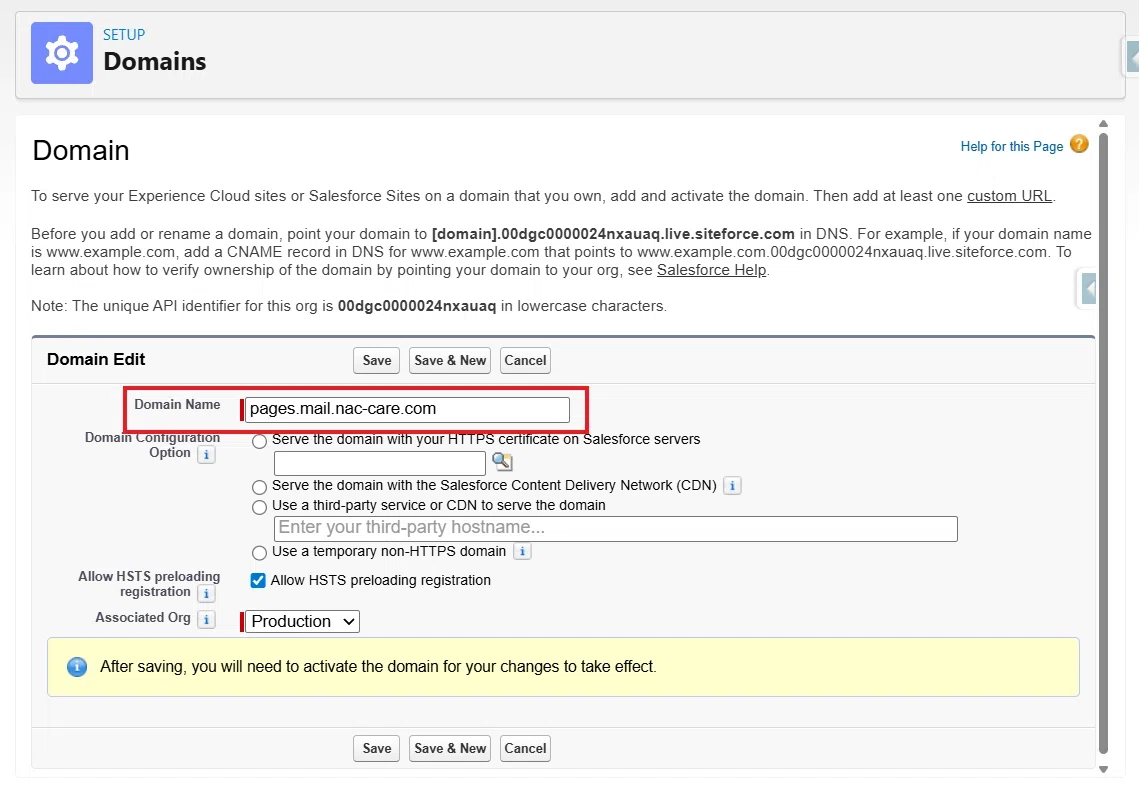Open the Associated Org Production dropdown

click(302, 622)
